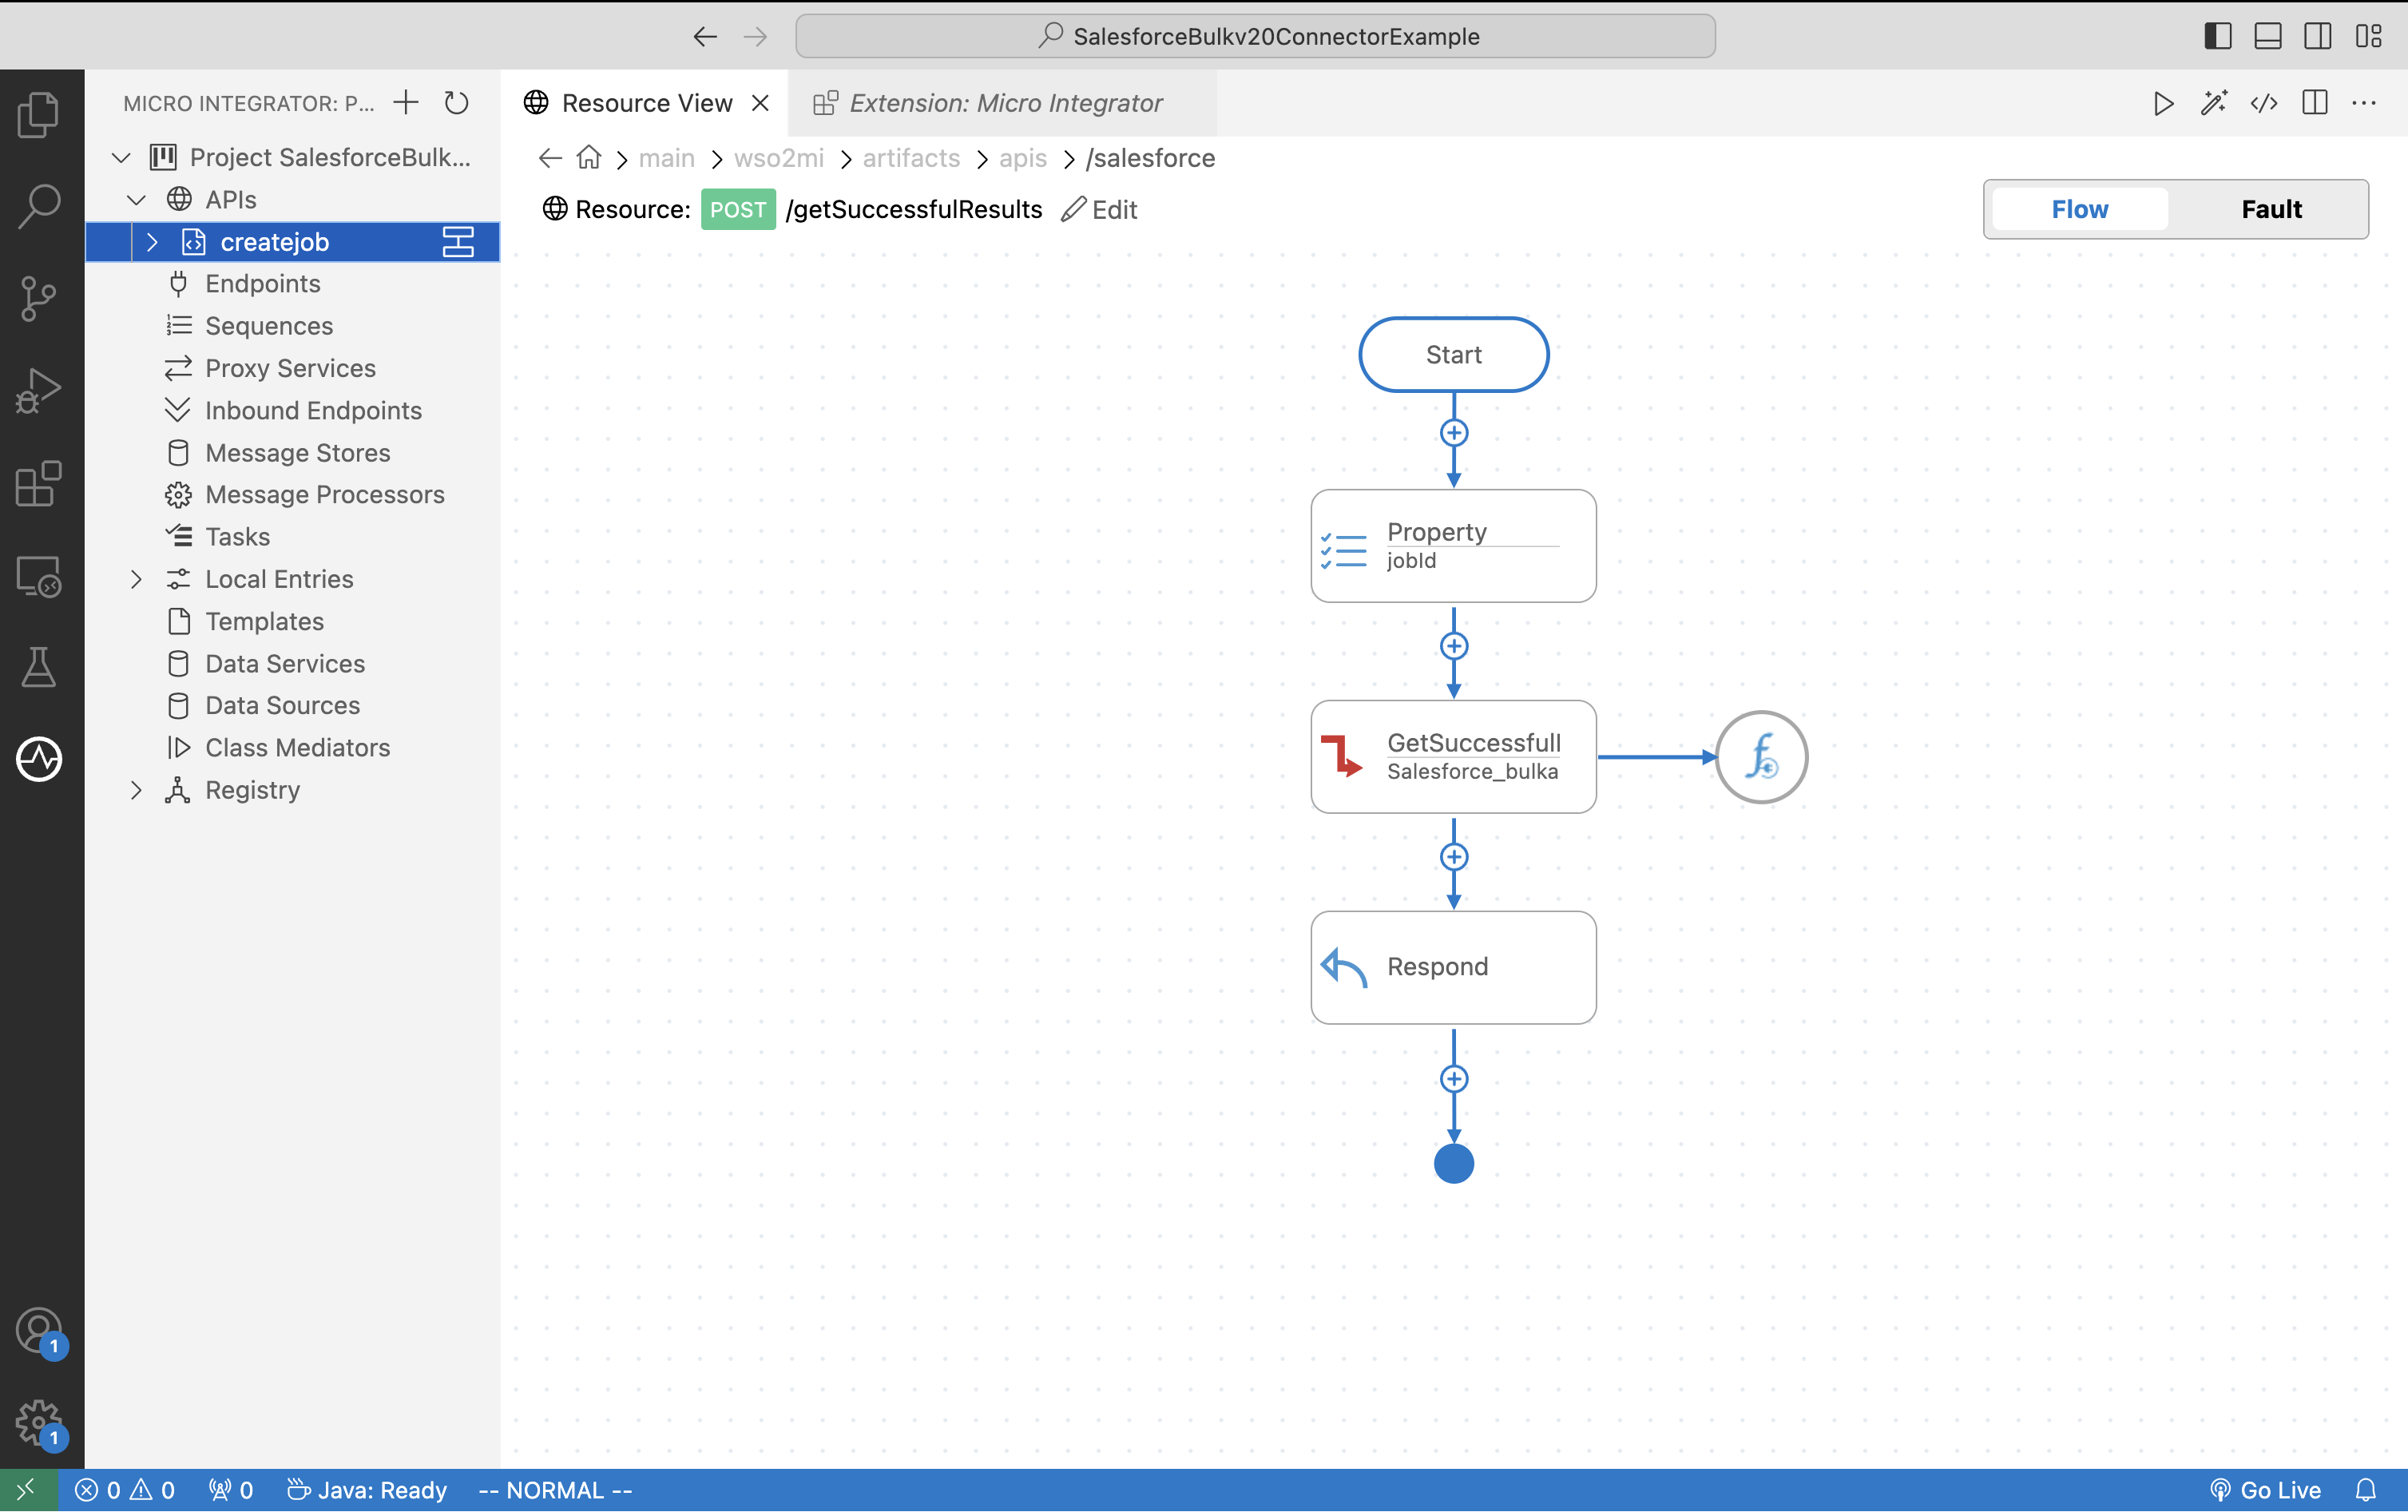The height and width of the screenshot is (1512, 2408).
Task: Toggle the primary side bar layout button
Action: point(2217,36)
